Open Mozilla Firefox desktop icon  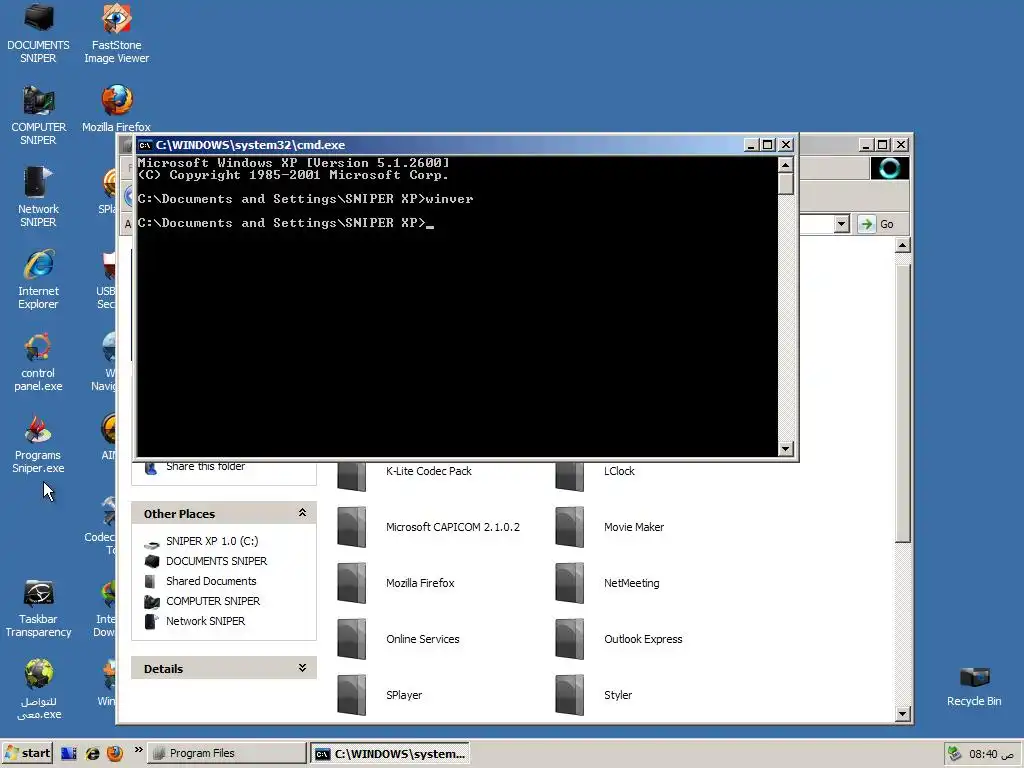[116, 108]
